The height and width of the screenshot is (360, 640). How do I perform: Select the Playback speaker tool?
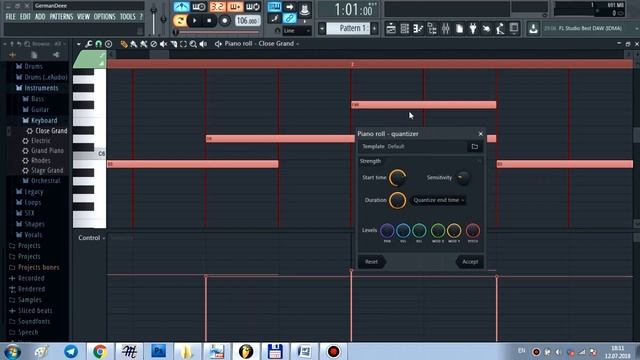[203, 44]
